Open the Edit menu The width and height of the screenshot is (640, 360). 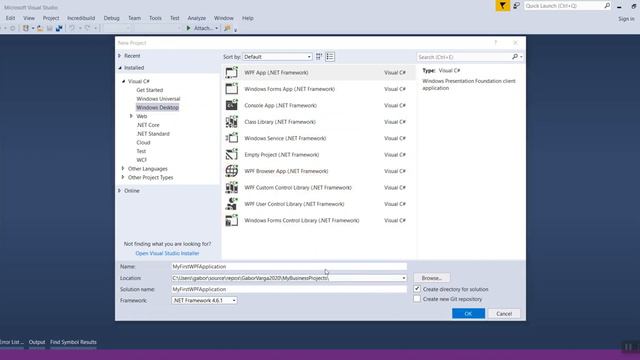pyautogui.click(x=10, y=18)
